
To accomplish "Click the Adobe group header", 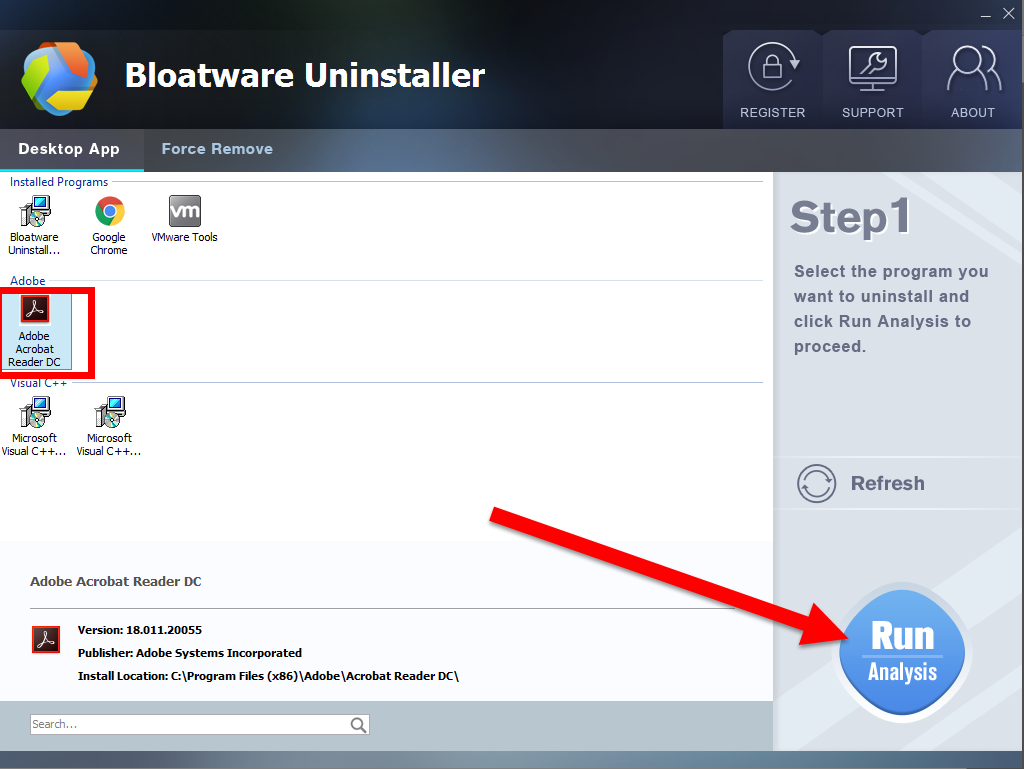I will point(27,281).
